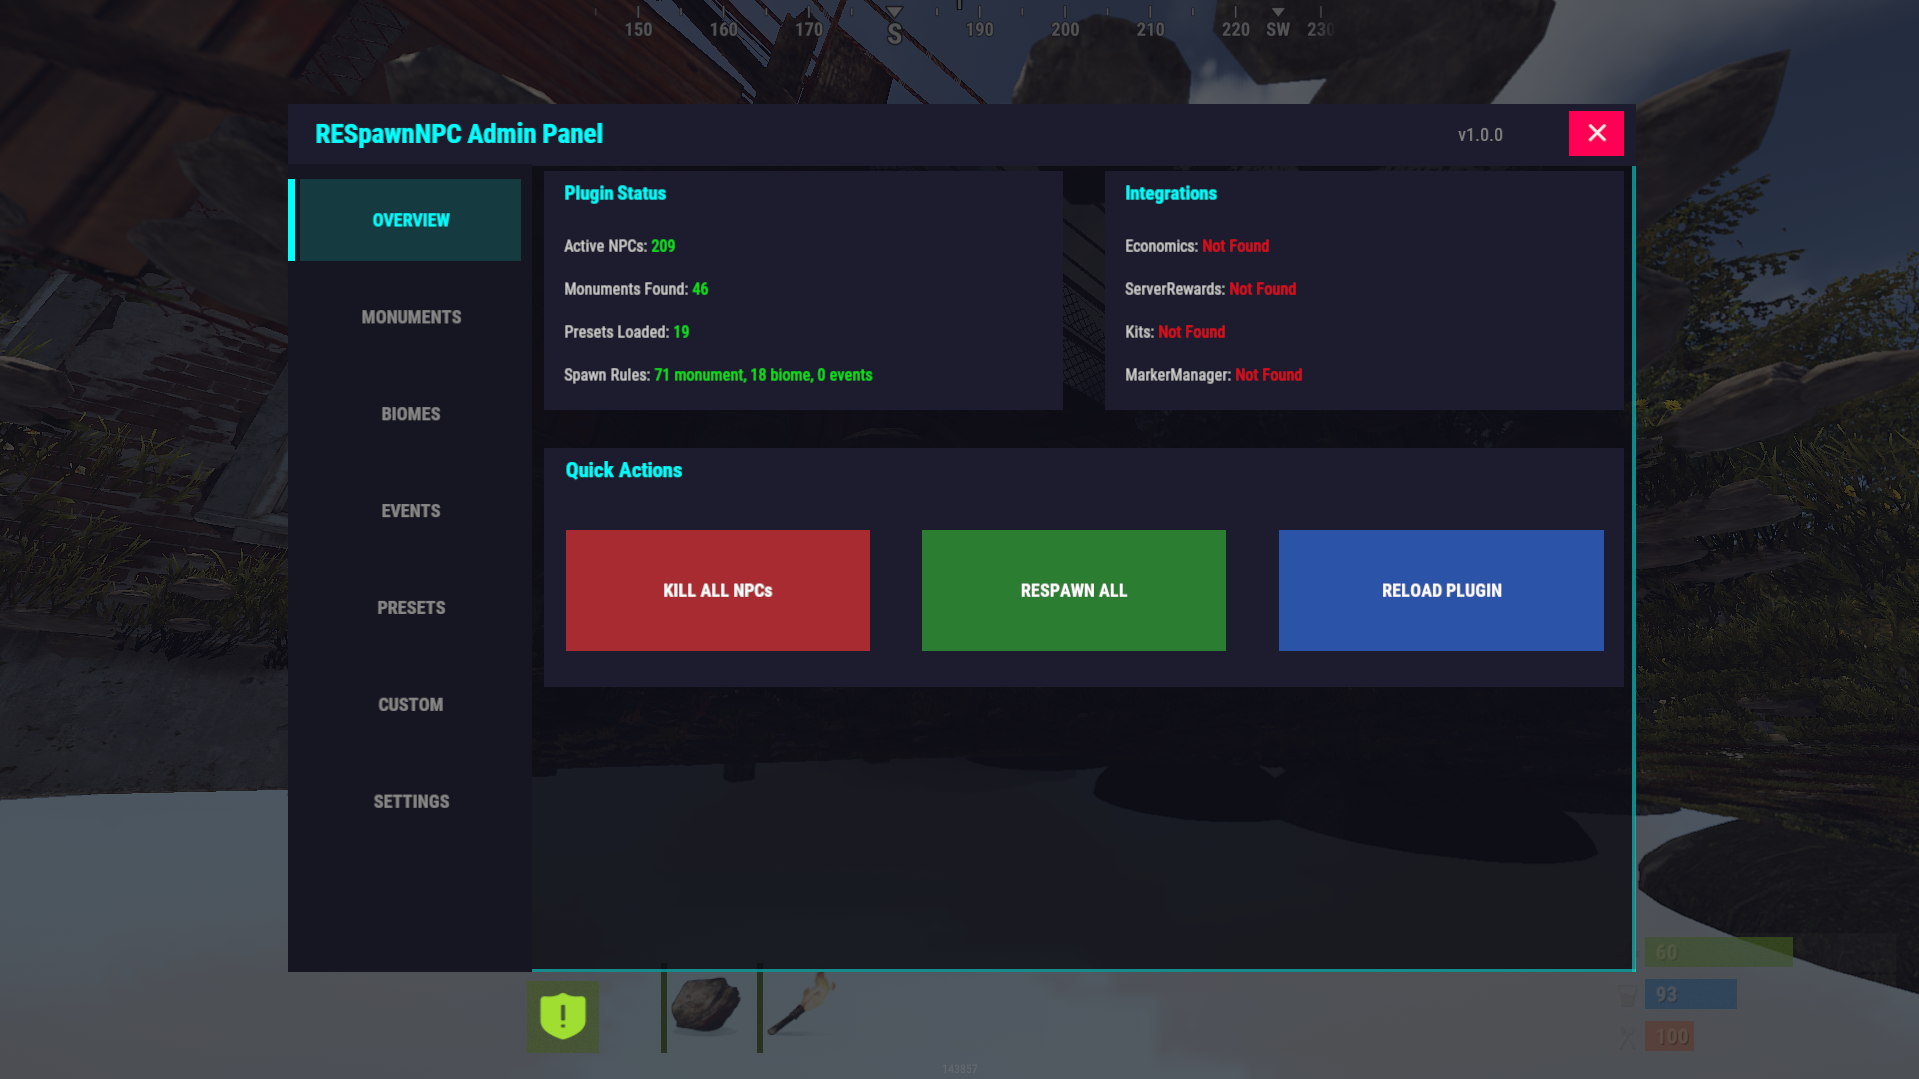Open the Events tab in sidebar
This screenshot has height=1079, width=1919.
tap(410, 511)
